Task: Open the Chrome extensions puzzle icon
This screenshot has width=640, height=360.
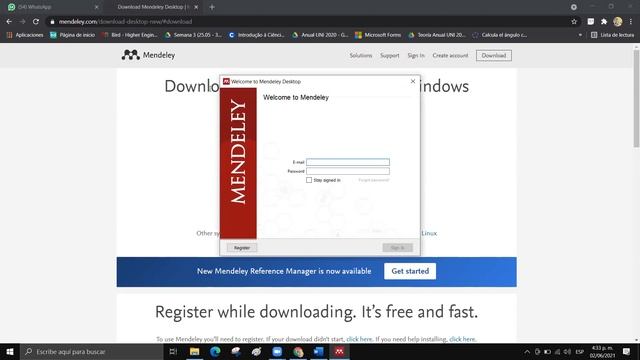Action: coord(604,22)
